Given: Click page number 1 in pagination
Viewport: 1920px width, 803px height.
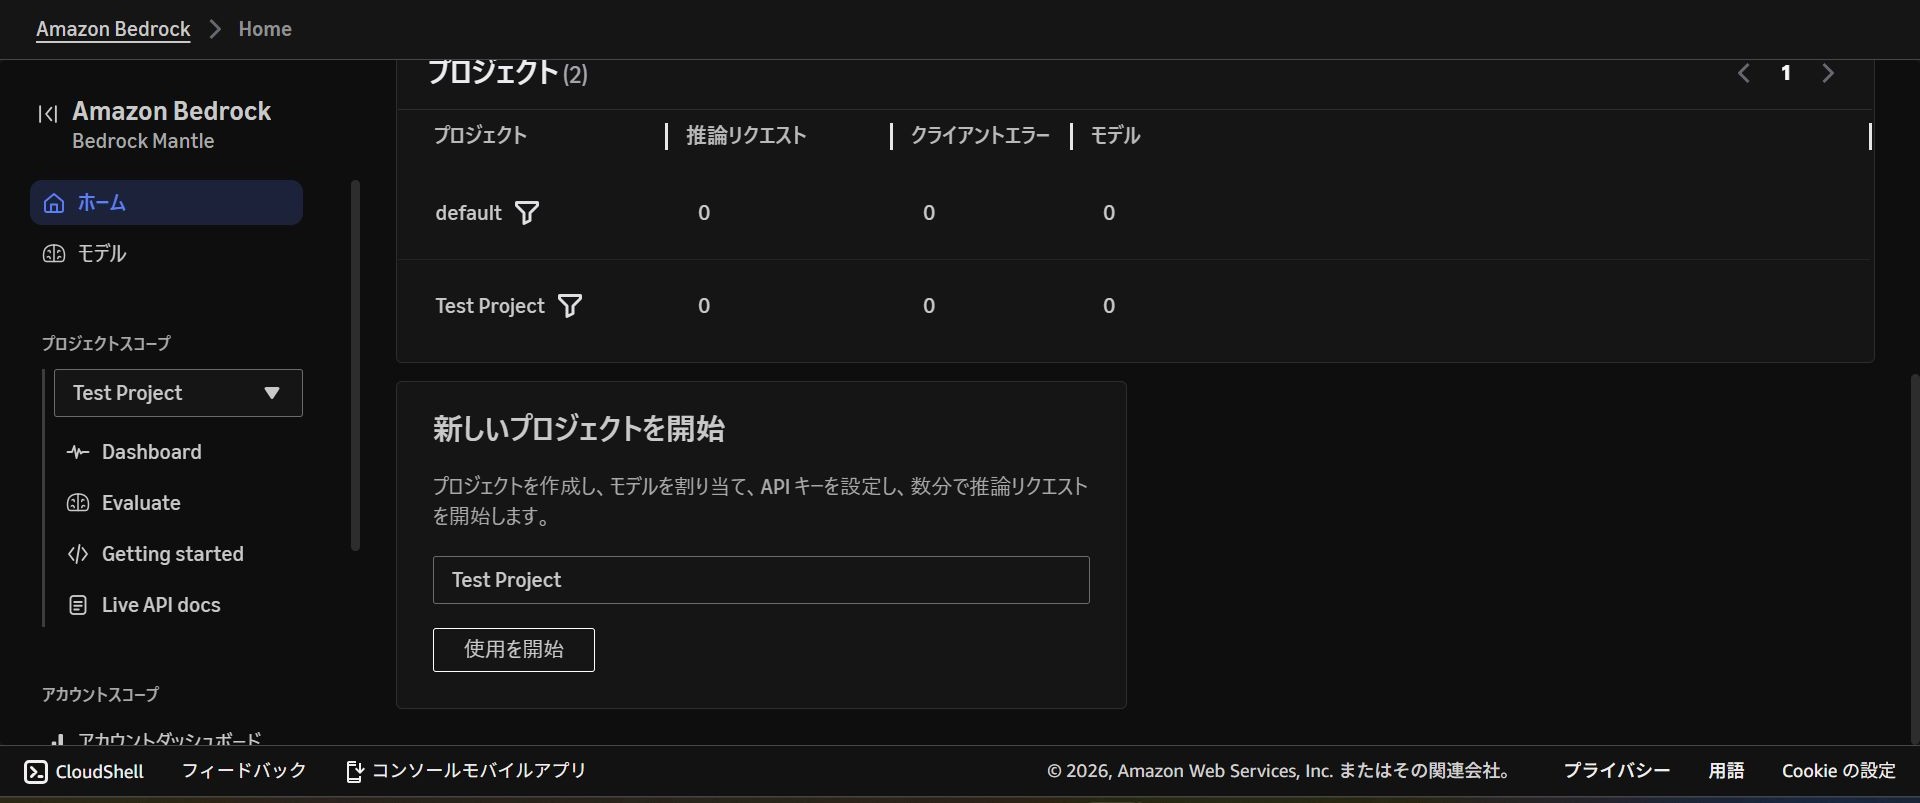Looking at the screenshot, I should 1786,73.
